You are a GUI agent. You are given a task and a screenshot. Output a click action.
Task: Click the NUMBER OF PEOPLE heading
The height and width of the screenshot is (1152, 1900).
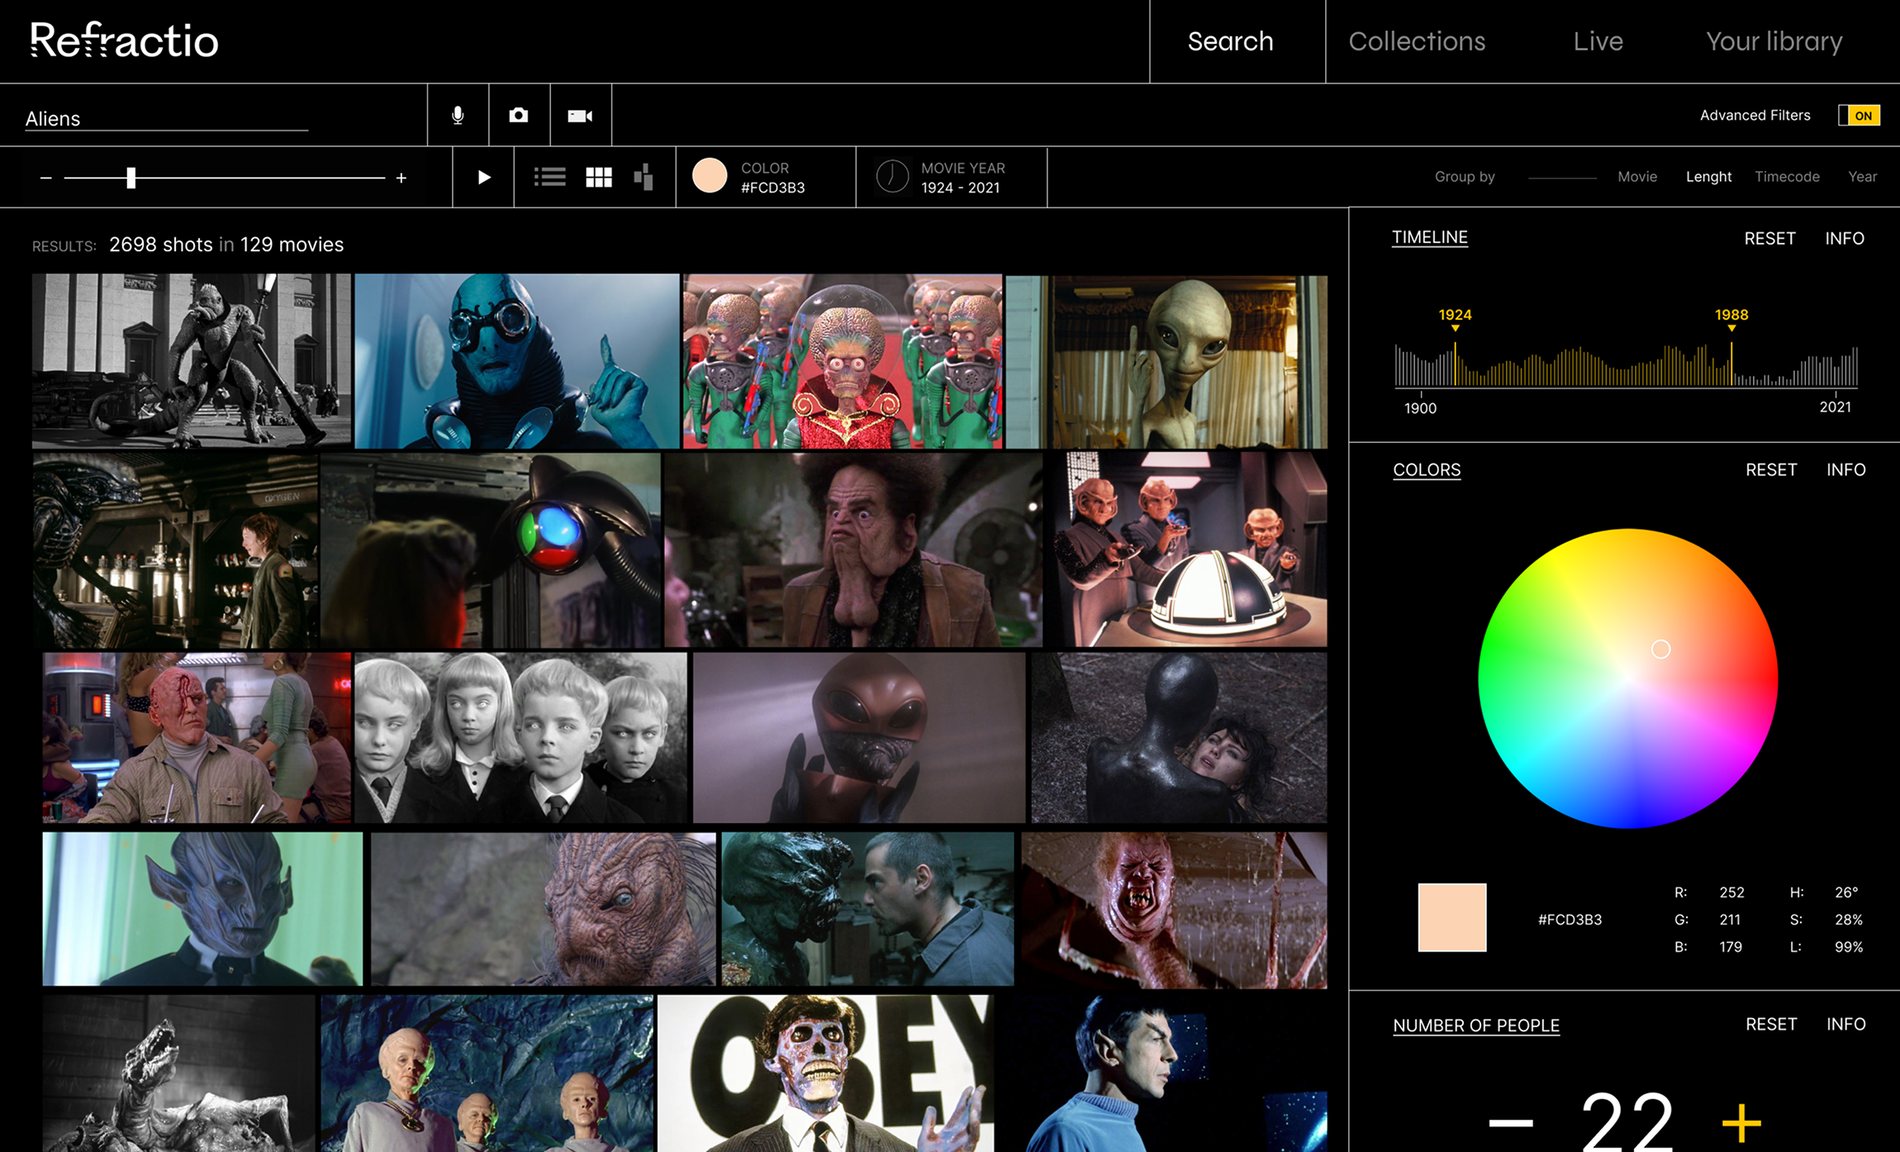(x=1476, y=1025)
